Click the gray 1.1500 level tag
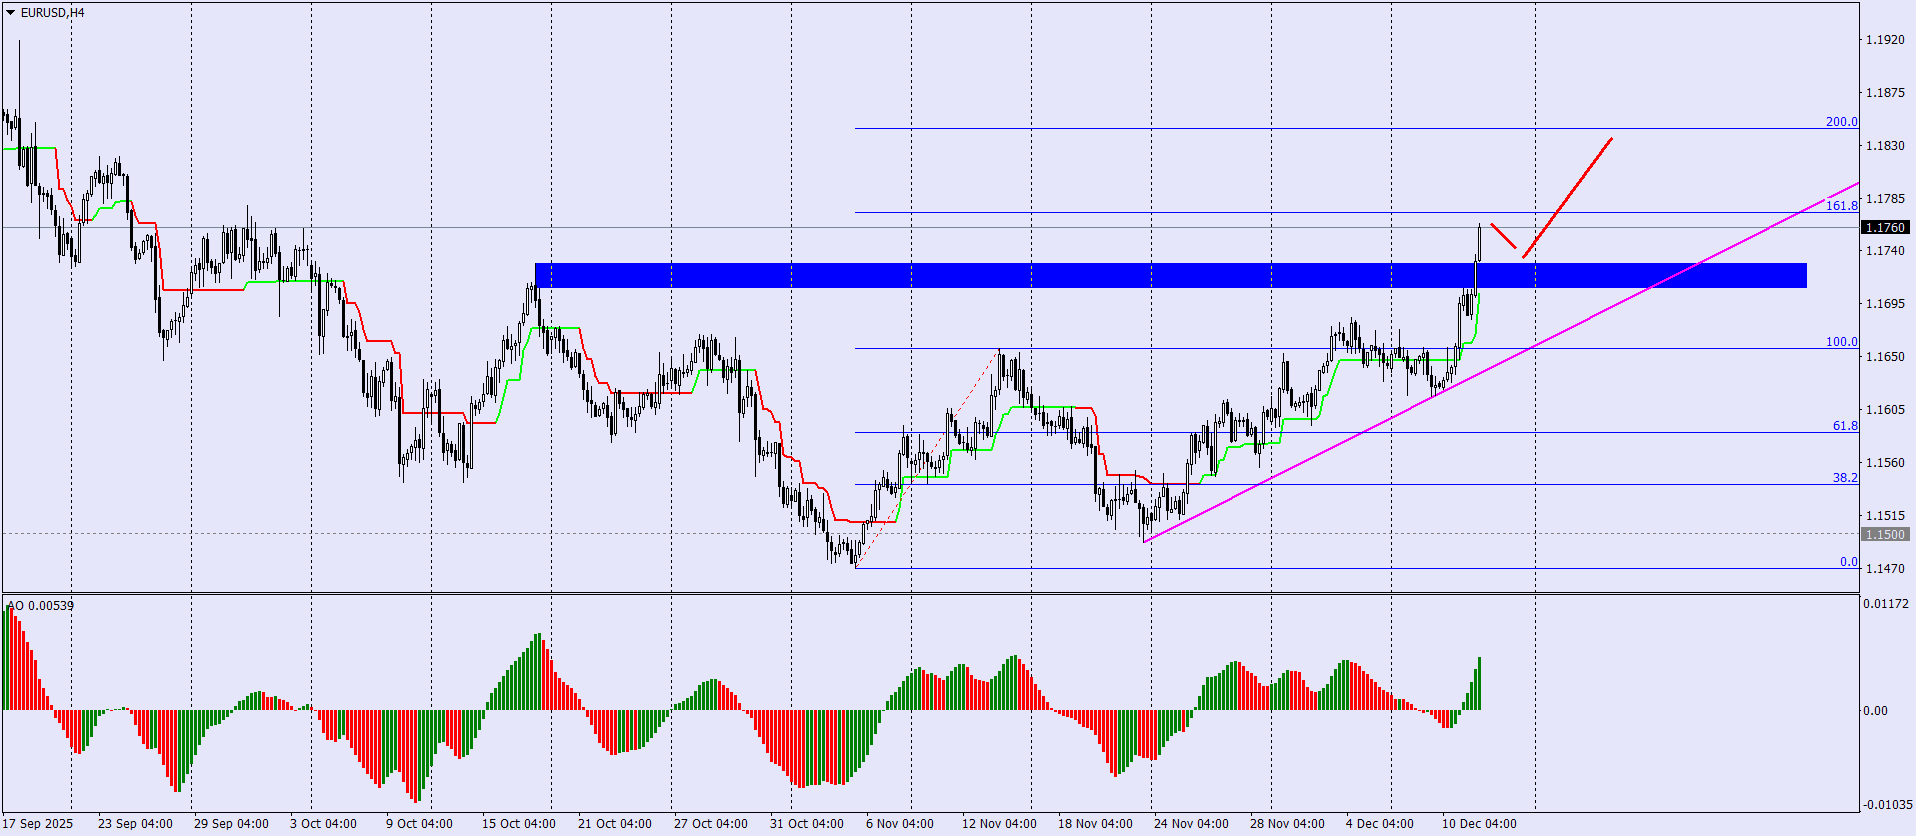 click(x=1885, y=535)
